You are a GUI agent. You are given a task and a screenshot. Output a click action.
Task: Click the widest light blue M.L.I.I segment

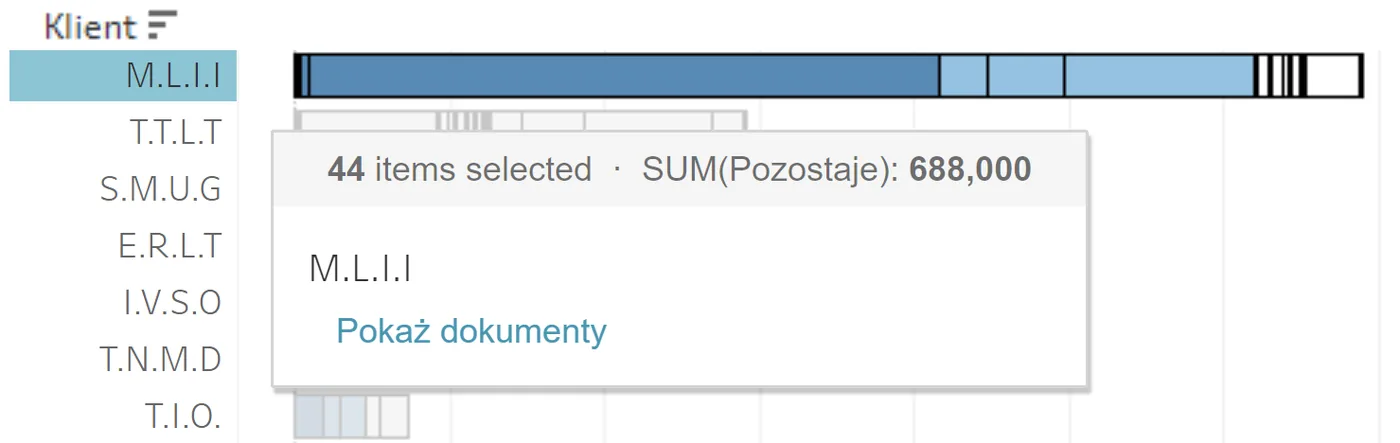[1159, 76]
